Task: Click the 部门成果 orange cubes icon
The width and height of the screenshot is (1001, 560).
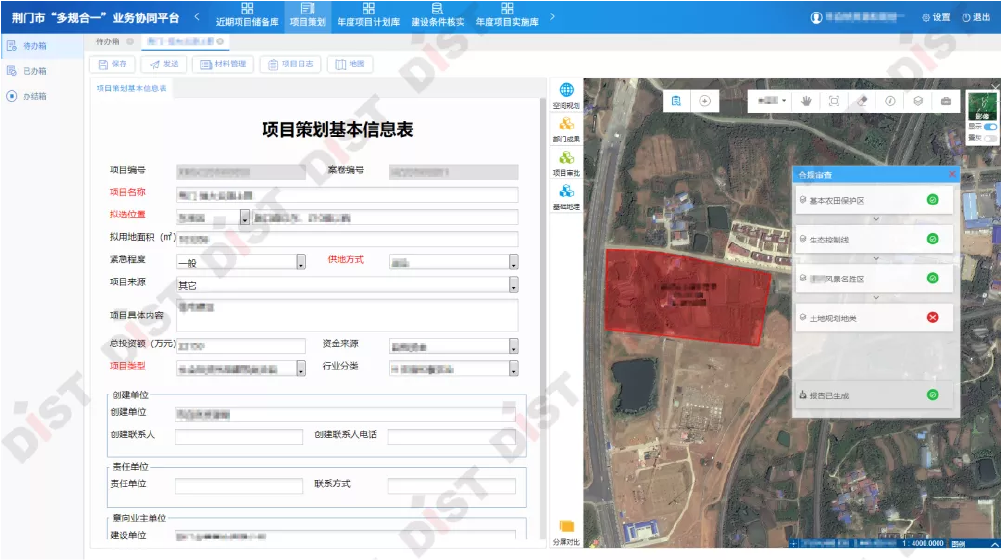Action: tap(567, 128)
